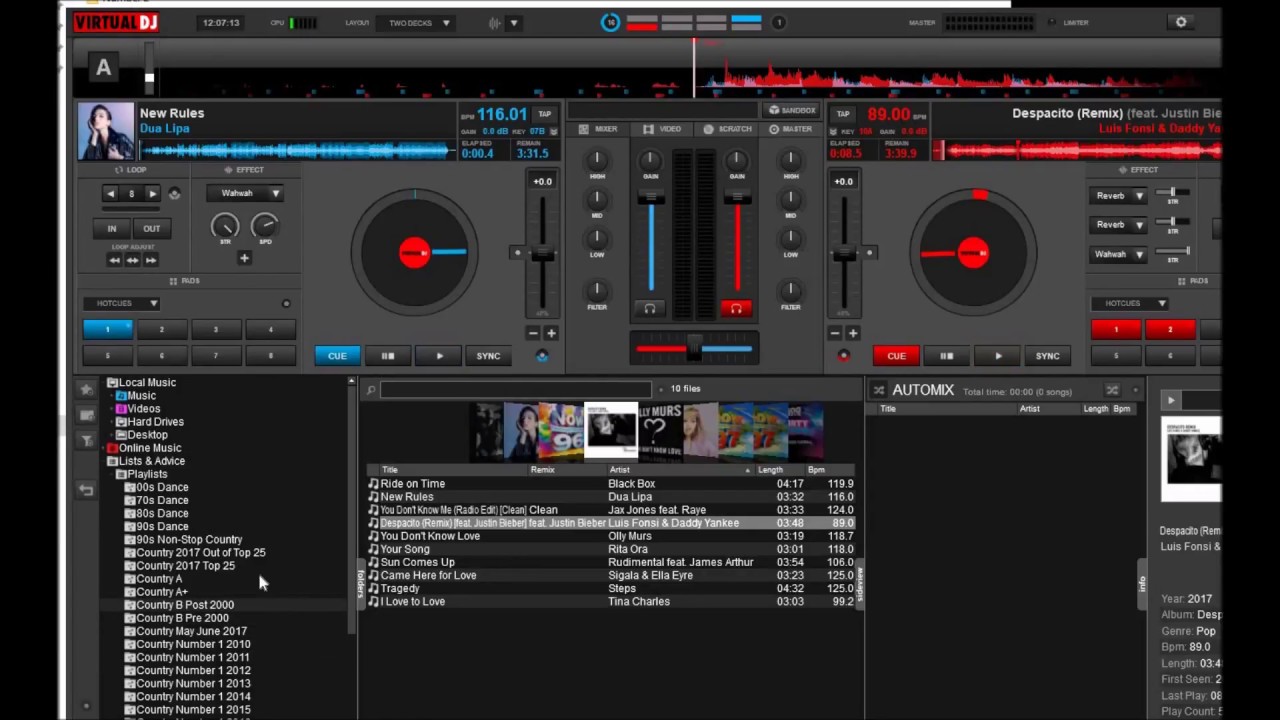Open the first Reverb effect dropdown on right deck

point(1118,196)
